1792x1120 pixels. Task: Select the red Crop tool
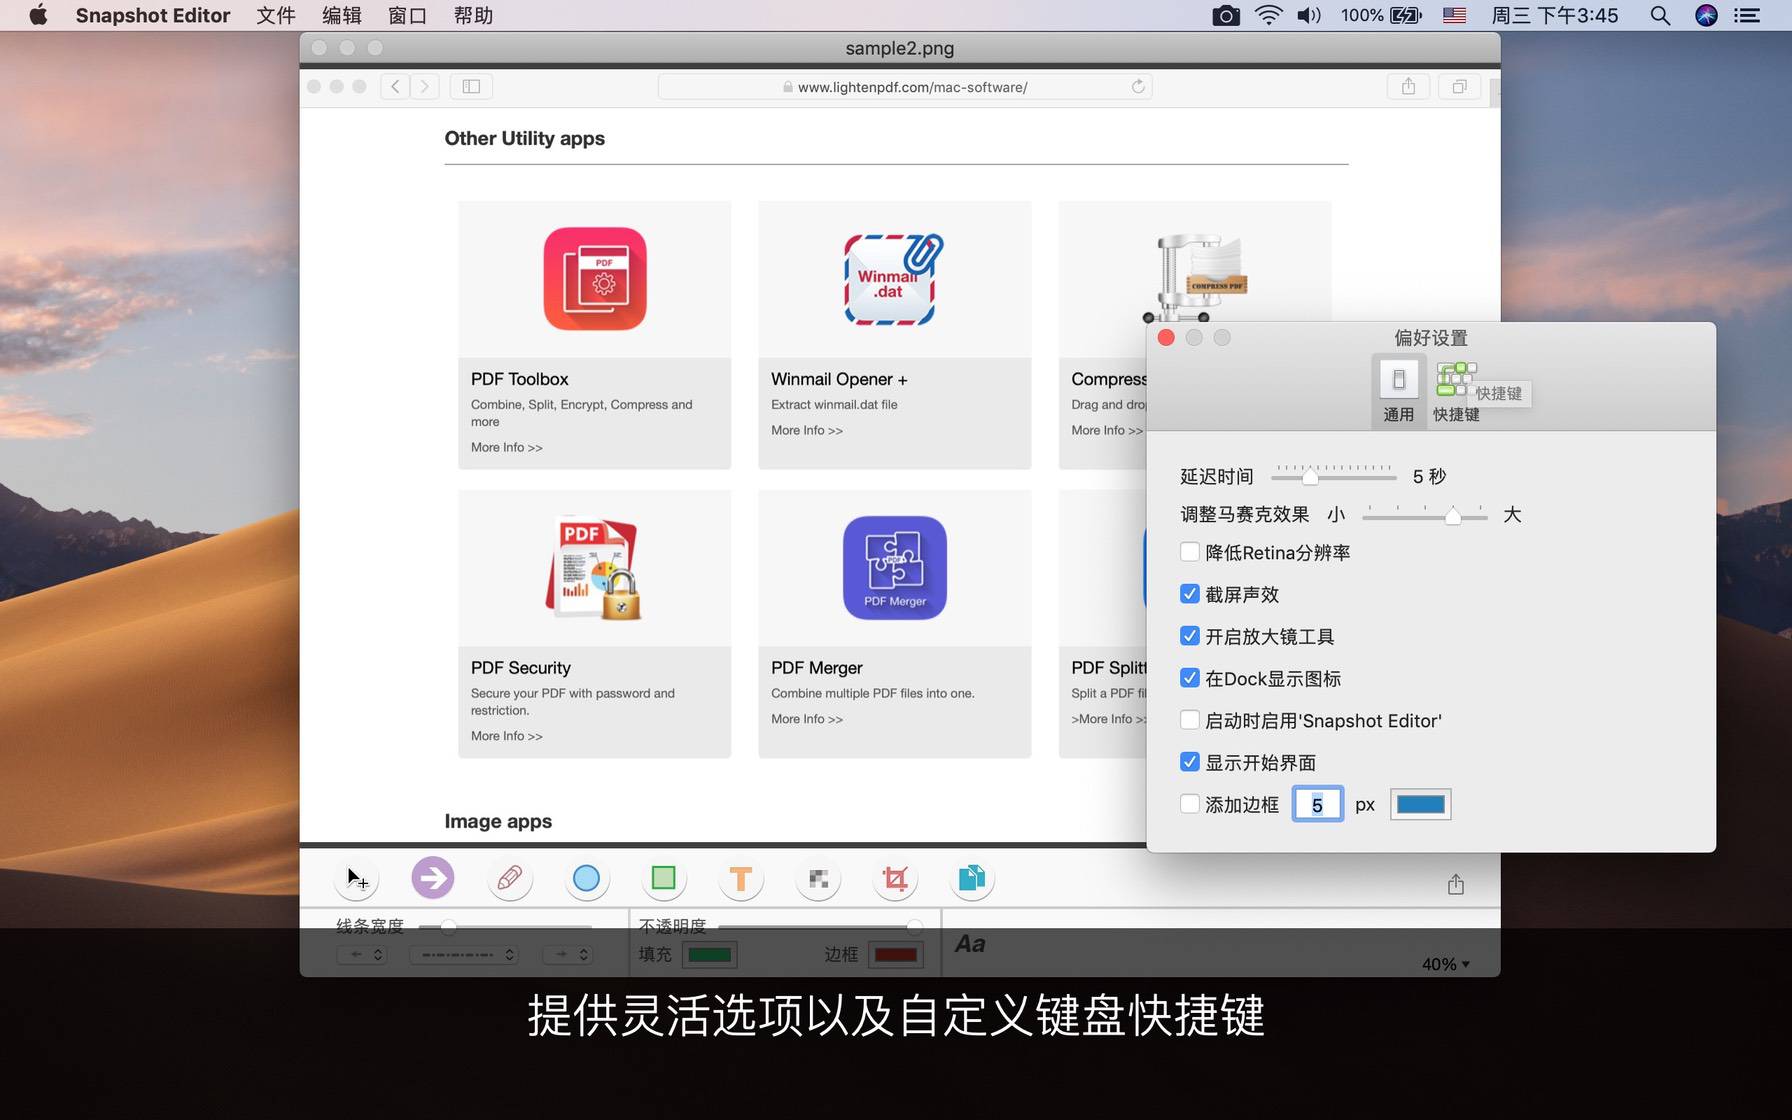pyautogui.click(x=895, y=879)
